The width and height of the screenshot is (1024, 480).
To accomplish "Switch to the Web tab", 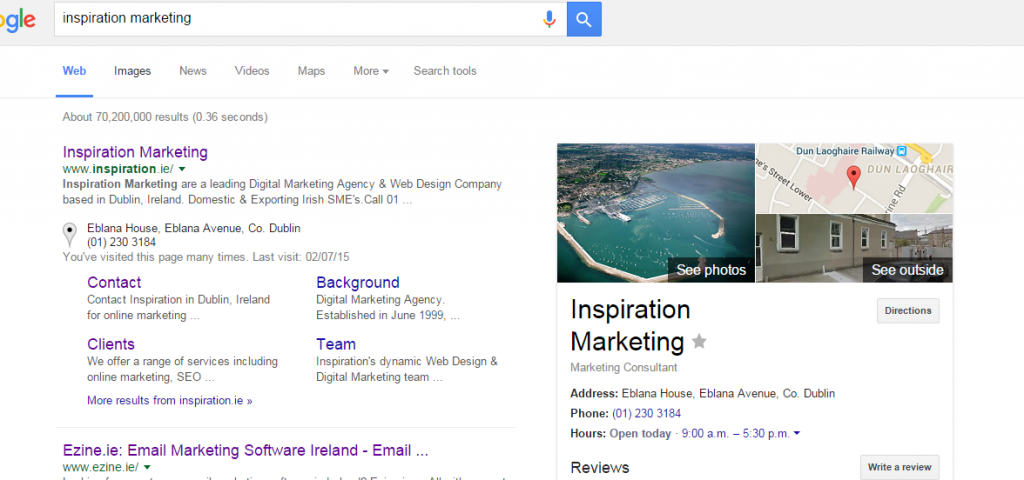I will (74, 71).
